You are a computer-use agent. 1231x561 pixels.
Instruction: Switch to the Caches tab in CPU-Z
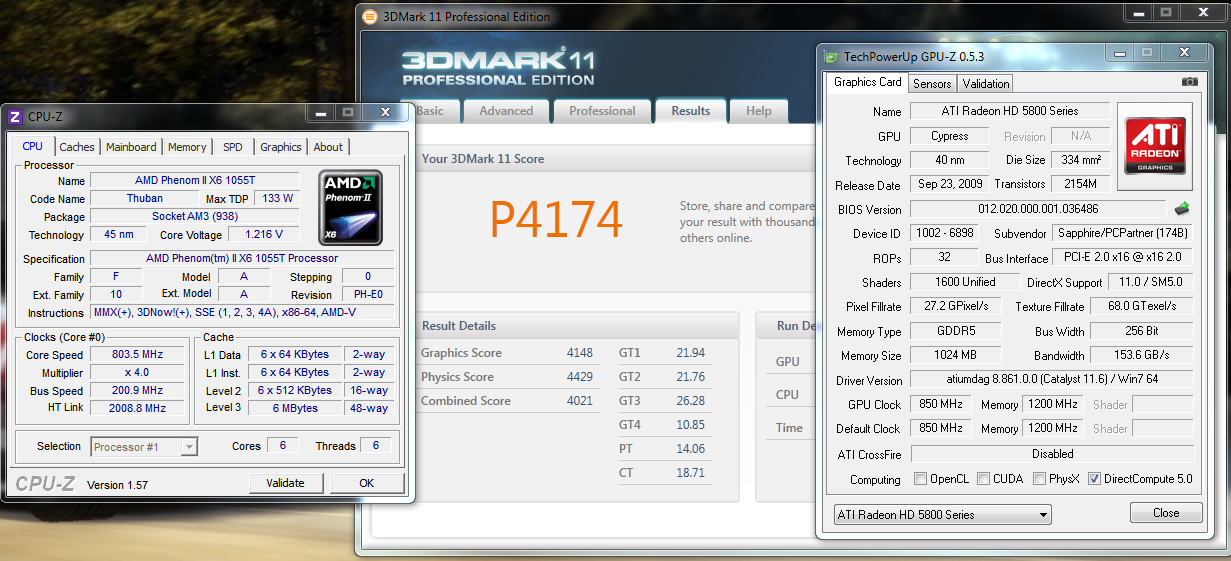pos(77,147)
